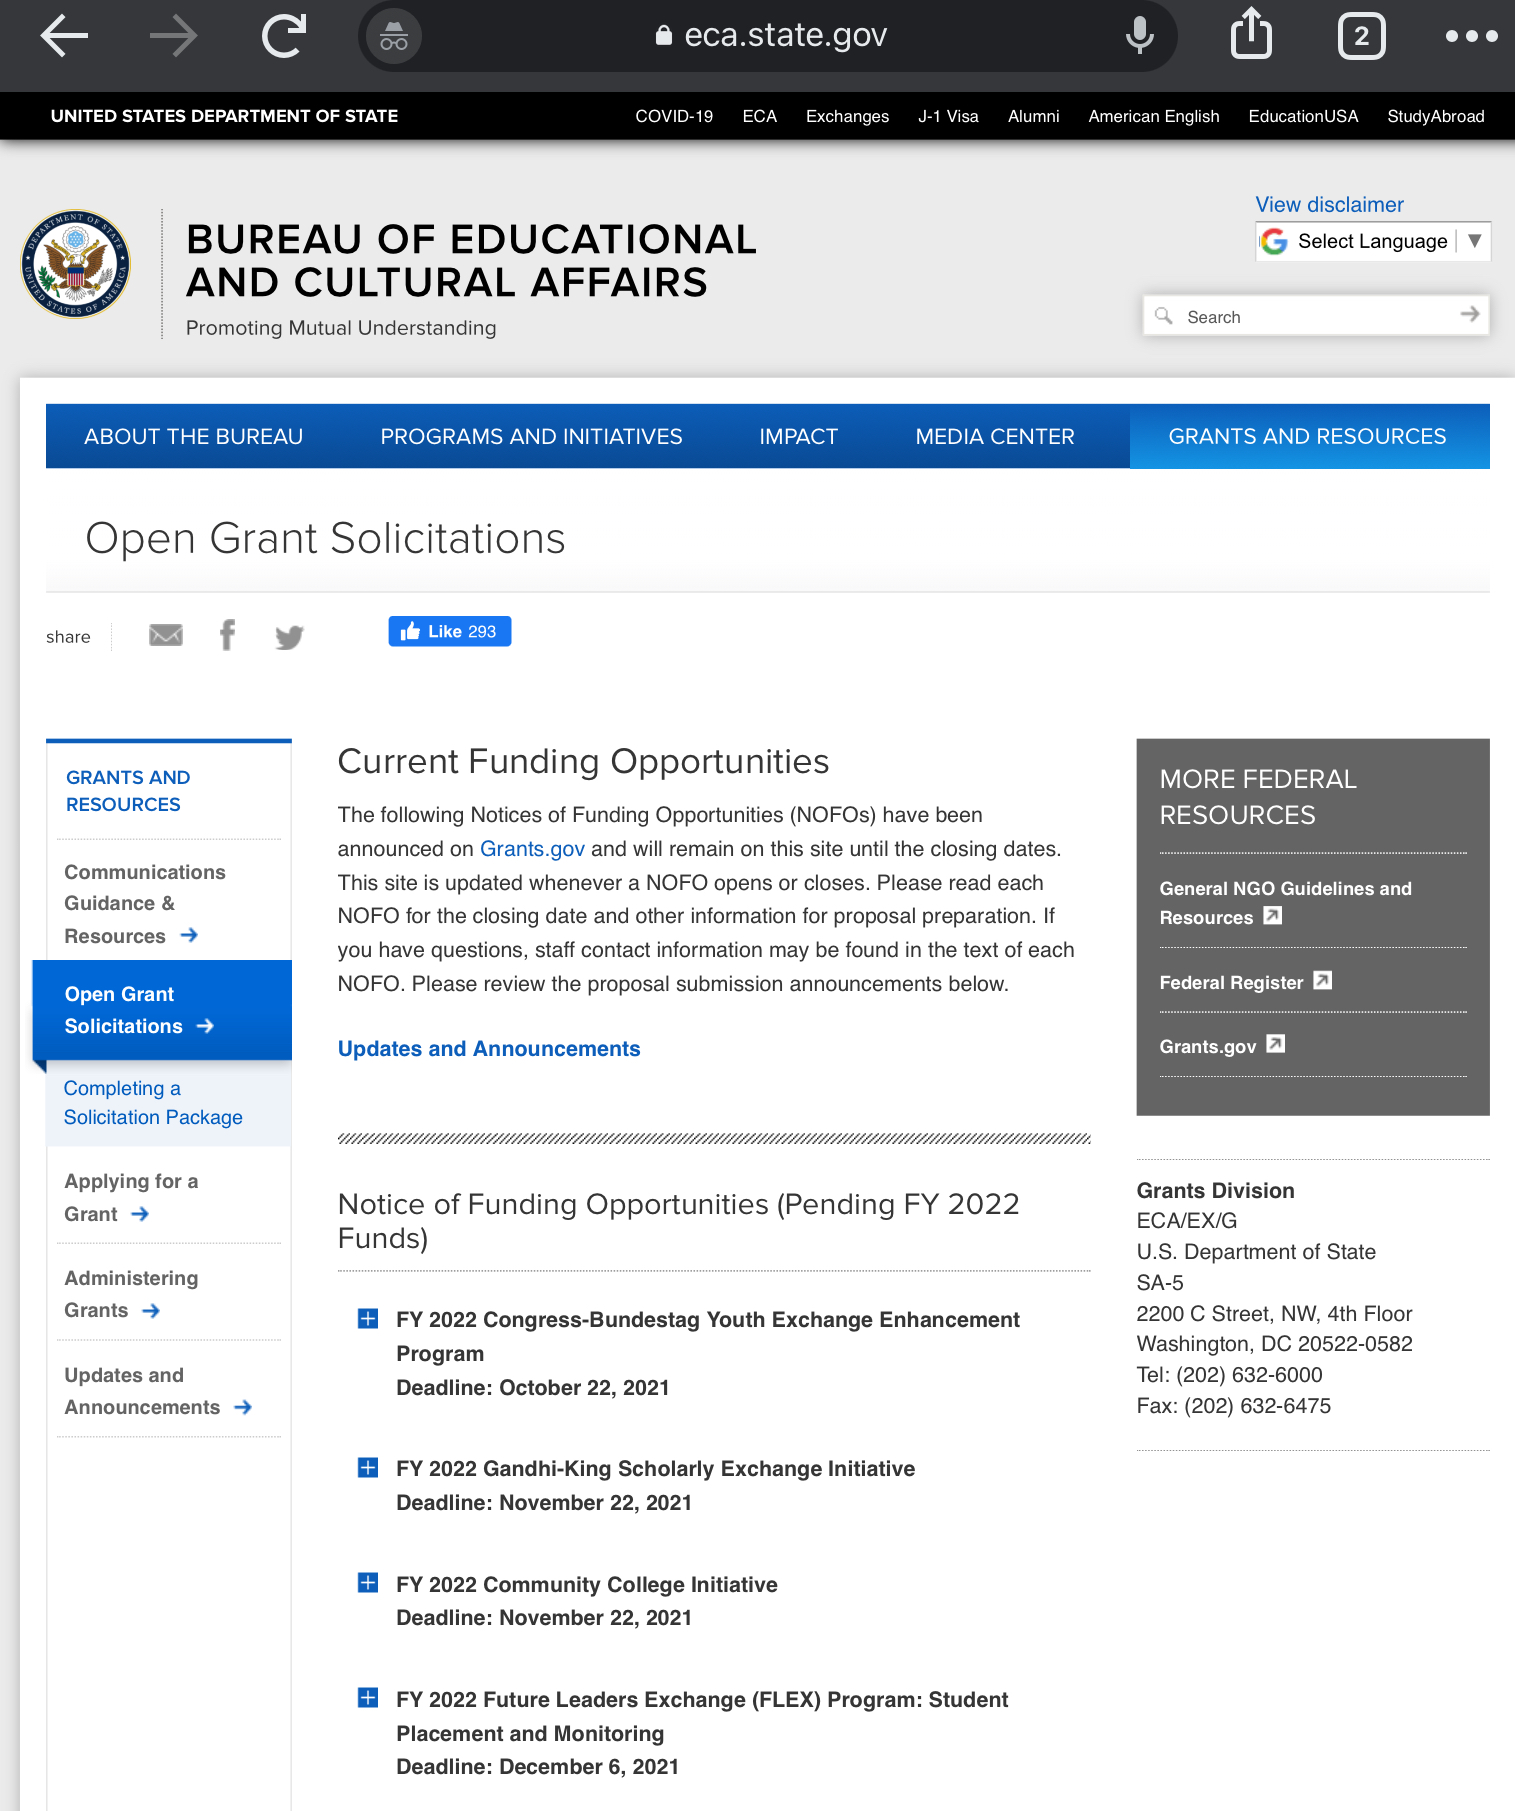Viewport: 1515px width, 1811px height.
Task: Open Completing a Solicitation Package sidebar link
Action: [x=153, y=1103]
